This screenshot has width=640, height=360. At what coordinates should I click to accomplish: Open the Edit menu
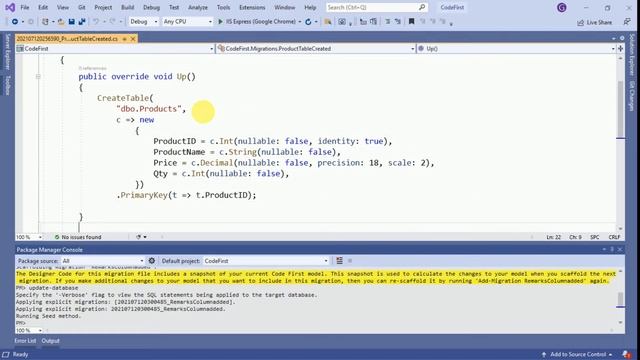point(42,7)
